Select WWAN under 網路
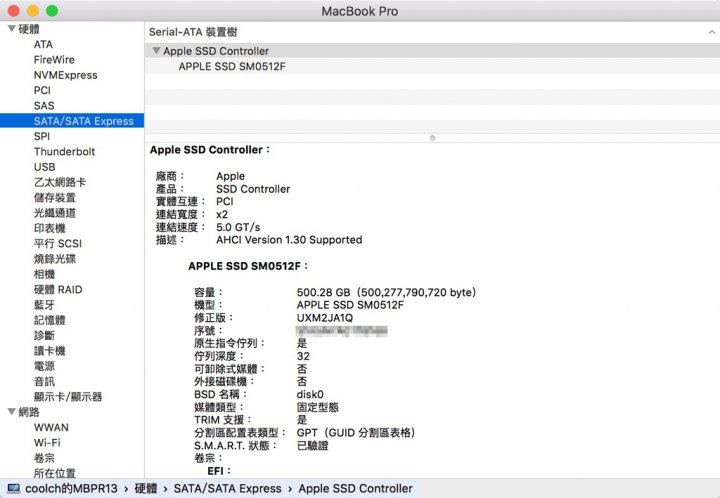This screenshot has height=498, width=720. tap(51, 427)
